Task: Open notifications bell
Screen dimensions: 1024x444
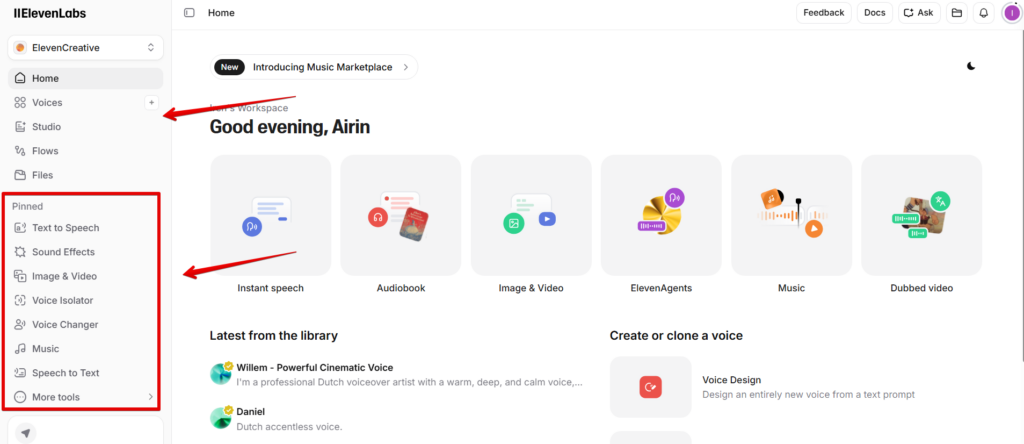Action: click(x=984, y=12)
